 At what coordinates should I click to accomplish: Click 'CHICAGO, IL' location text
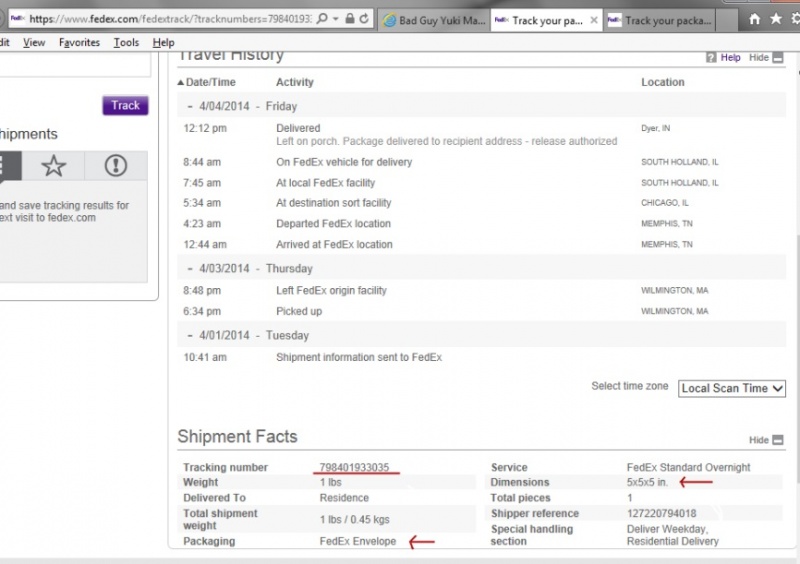665,203
